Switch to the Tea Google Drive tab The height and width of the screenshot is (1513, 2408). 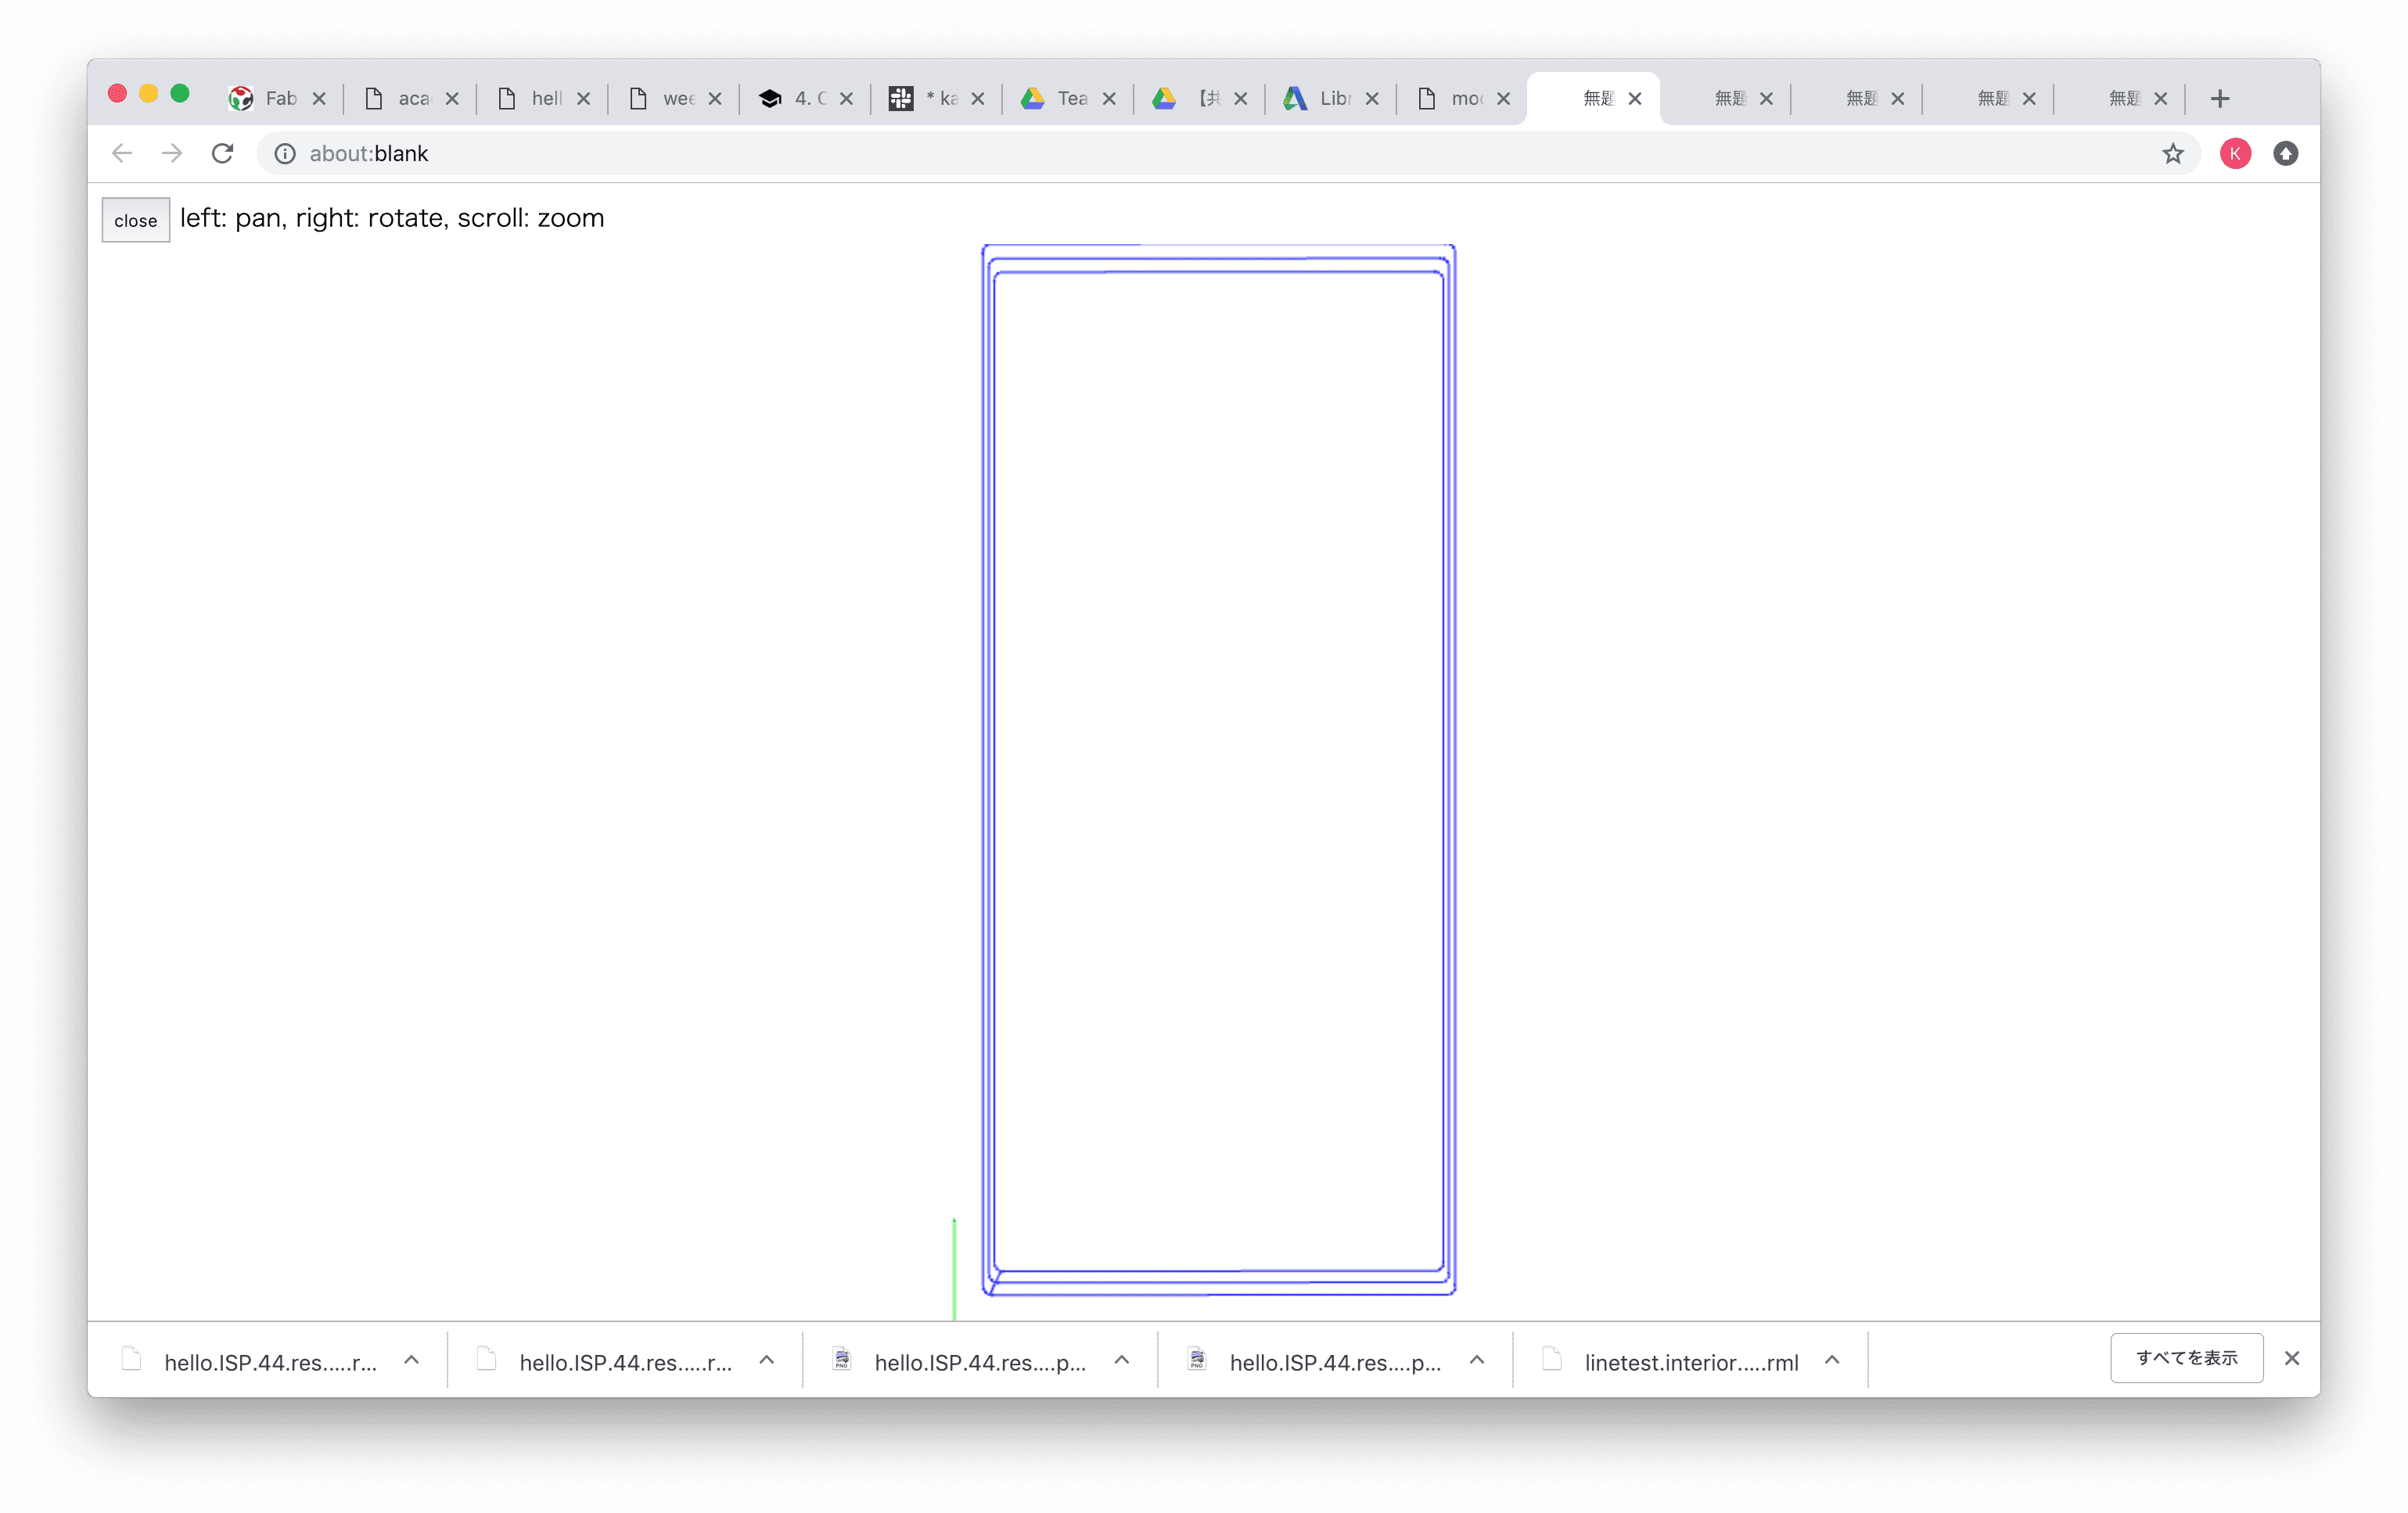coord(1062,98)
